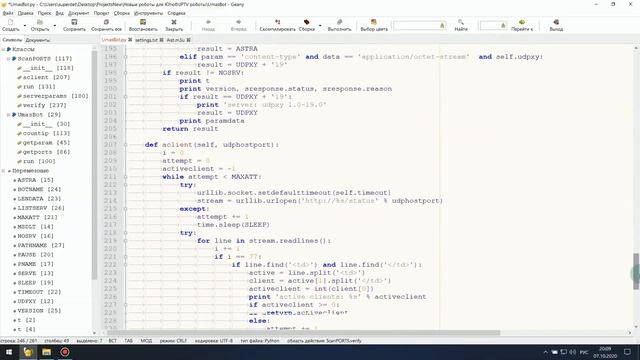The image size is (640, 360).
Task: Open the Открыть recent files dropdown arrow
Action: click(x=55, y=26)
